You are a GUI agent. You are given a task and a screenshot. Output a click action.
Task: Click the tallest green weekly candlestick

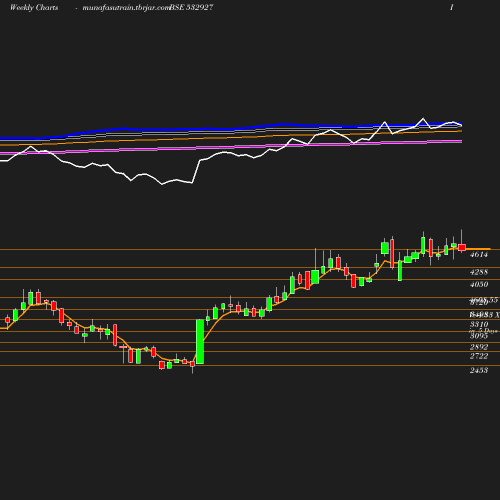[x=200, y=342]
